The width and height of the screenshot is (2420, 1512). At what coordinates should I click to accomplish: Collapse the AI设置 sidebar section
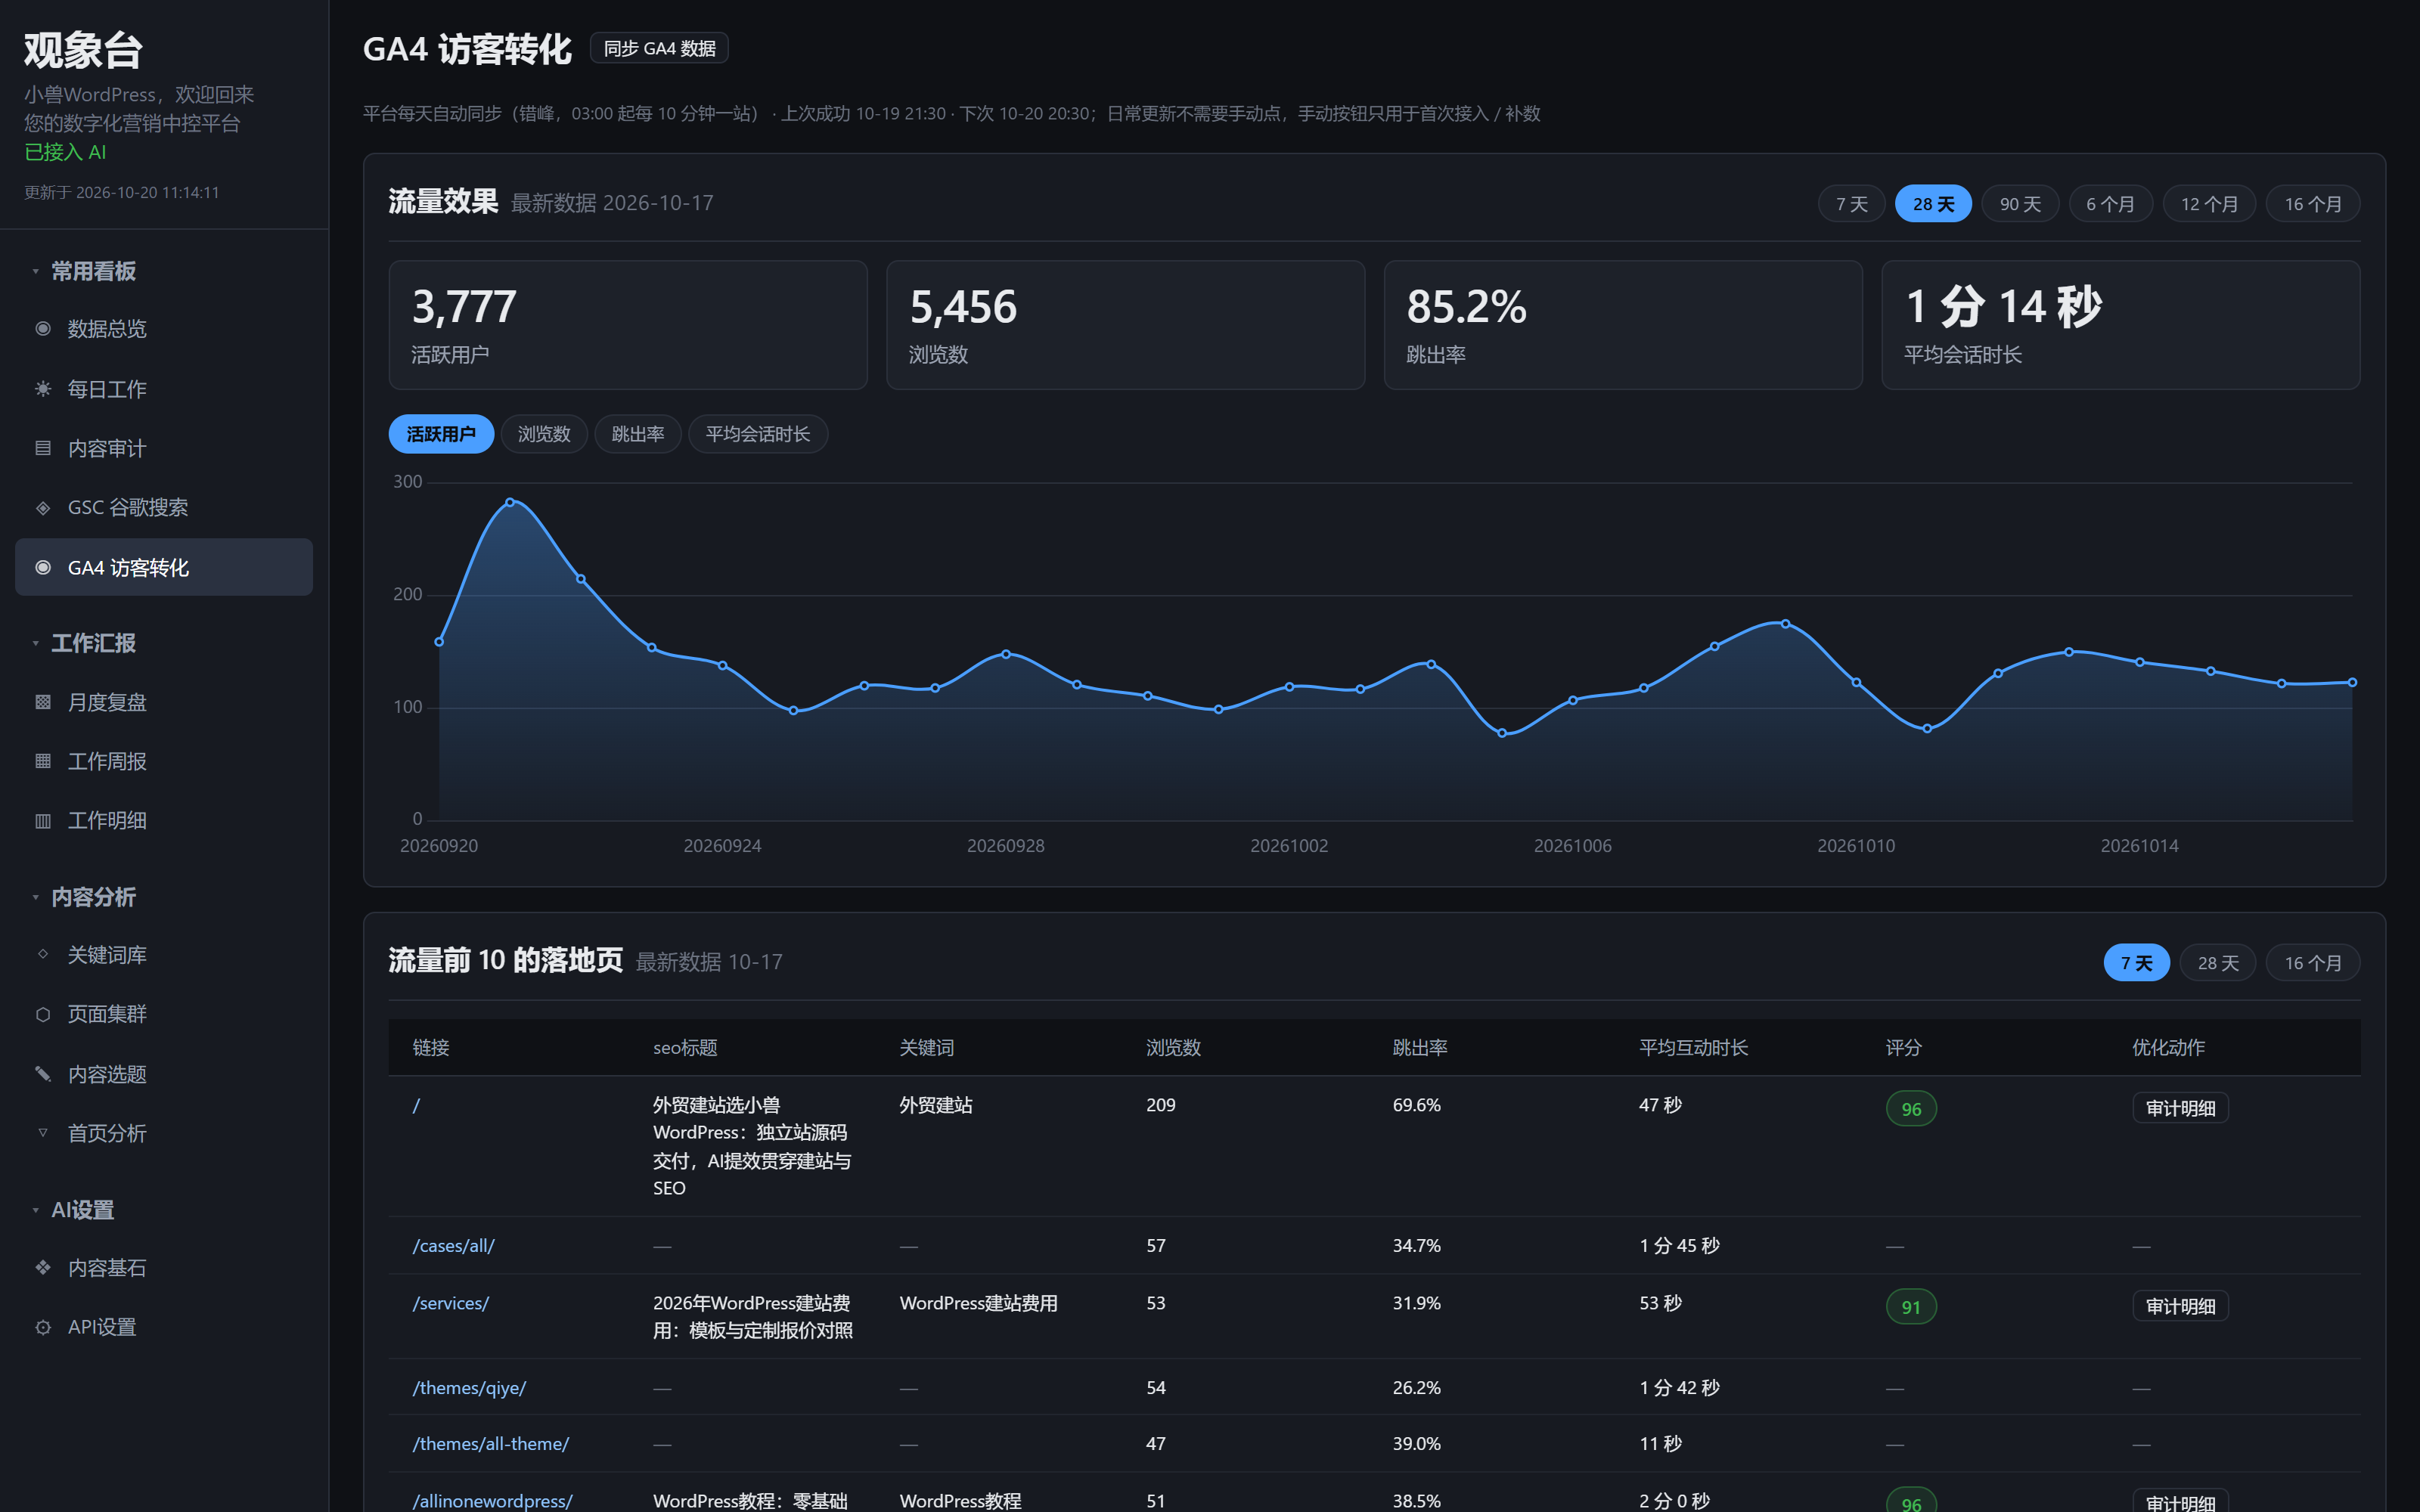click(x=36, y=1210)
